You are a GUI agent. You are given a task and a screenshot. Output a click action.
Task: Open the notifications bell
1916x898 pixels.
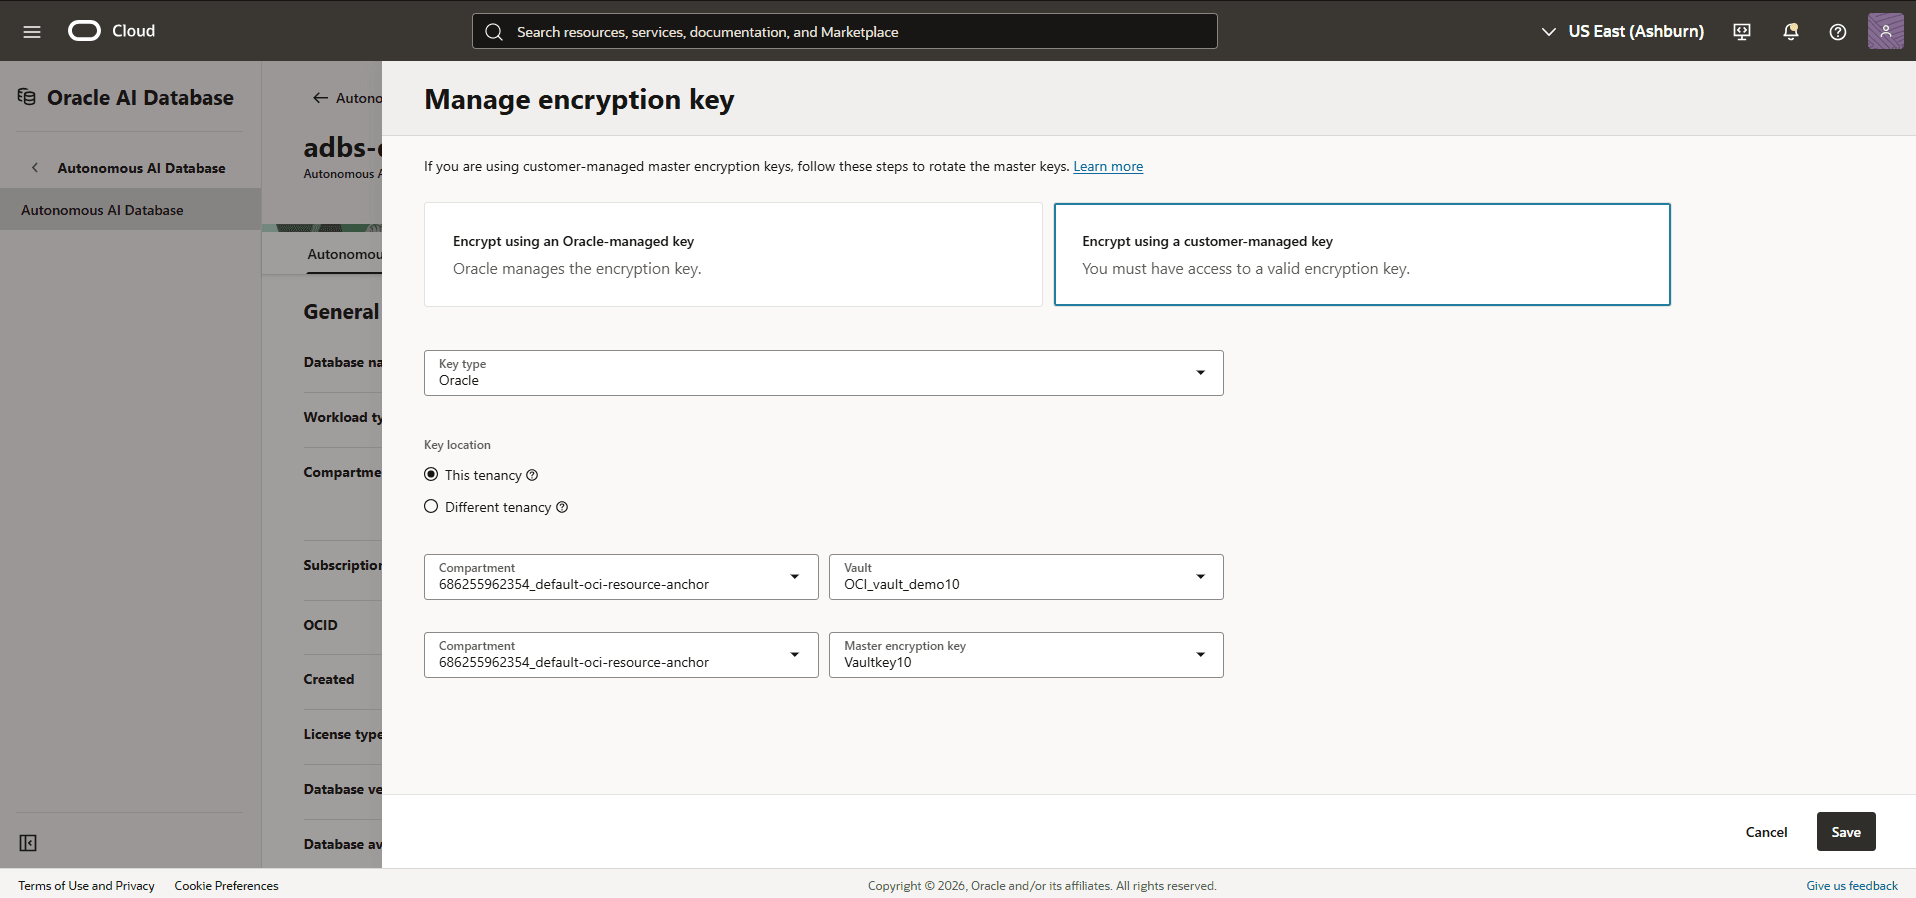click(1790, 32)
